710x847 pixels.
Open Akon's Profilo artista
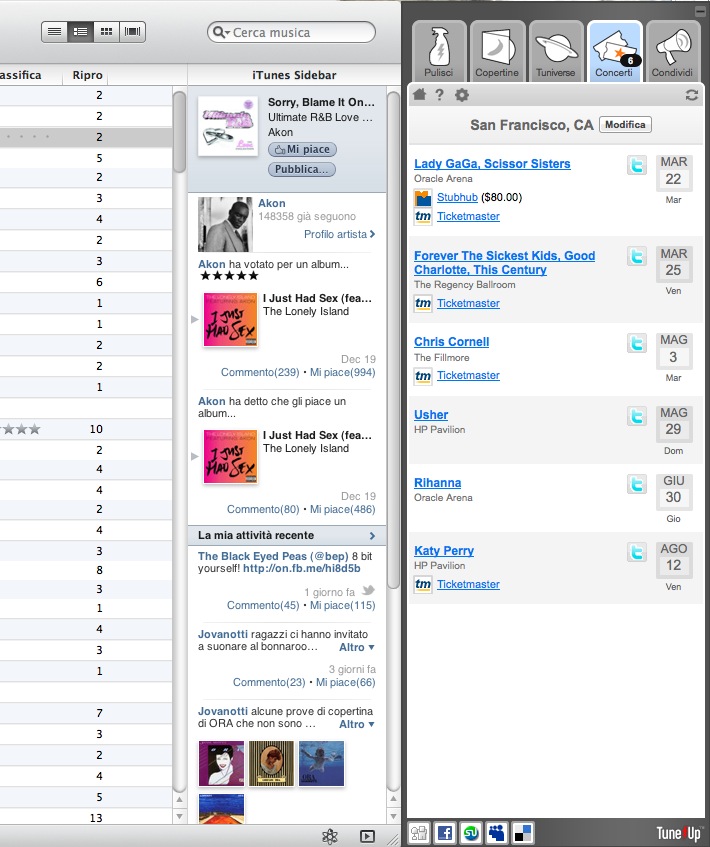[339, 234]
